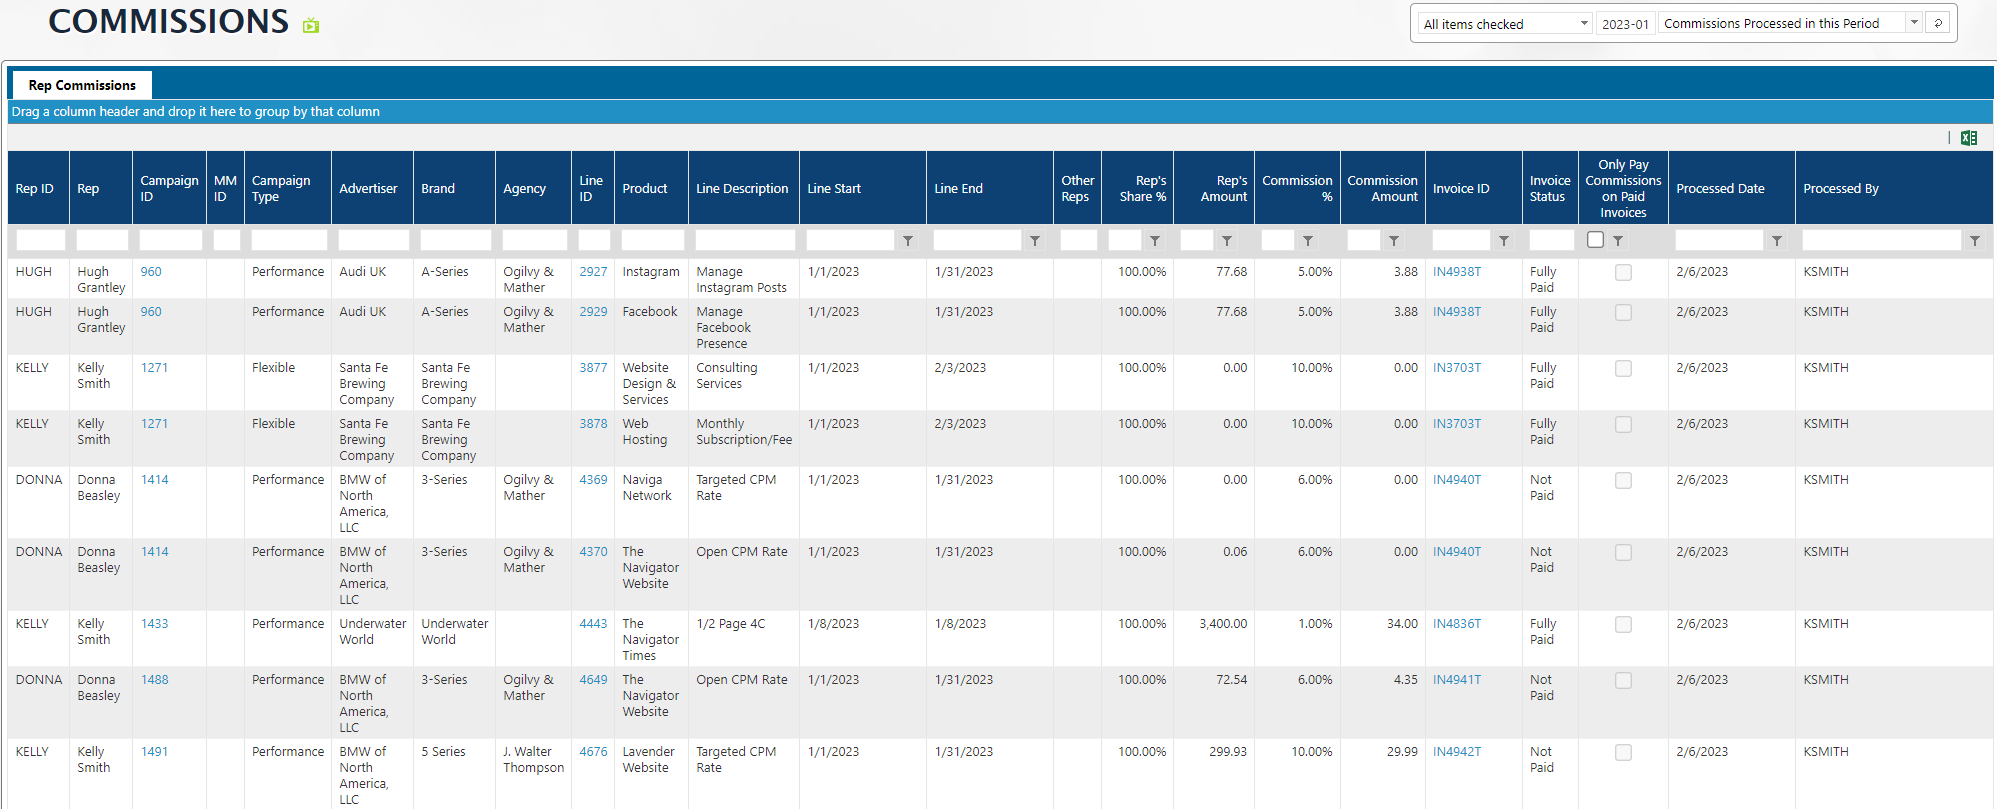Check the pay-on-paid box for line 2927
The height and width of the screenshot is (809, 1997).
pyautogui.click(x=1623, y=273)
